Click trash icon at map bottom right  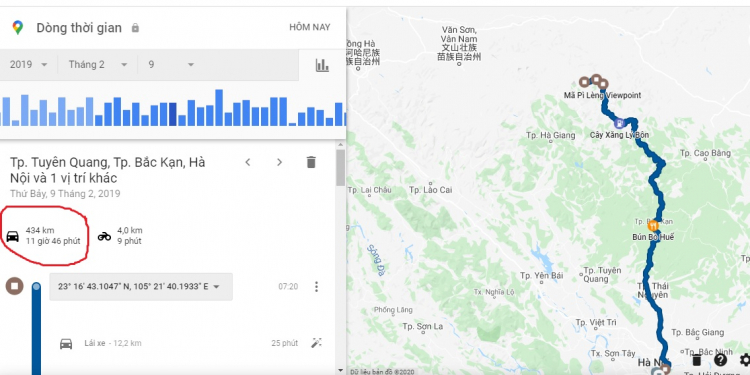point(697,360)
